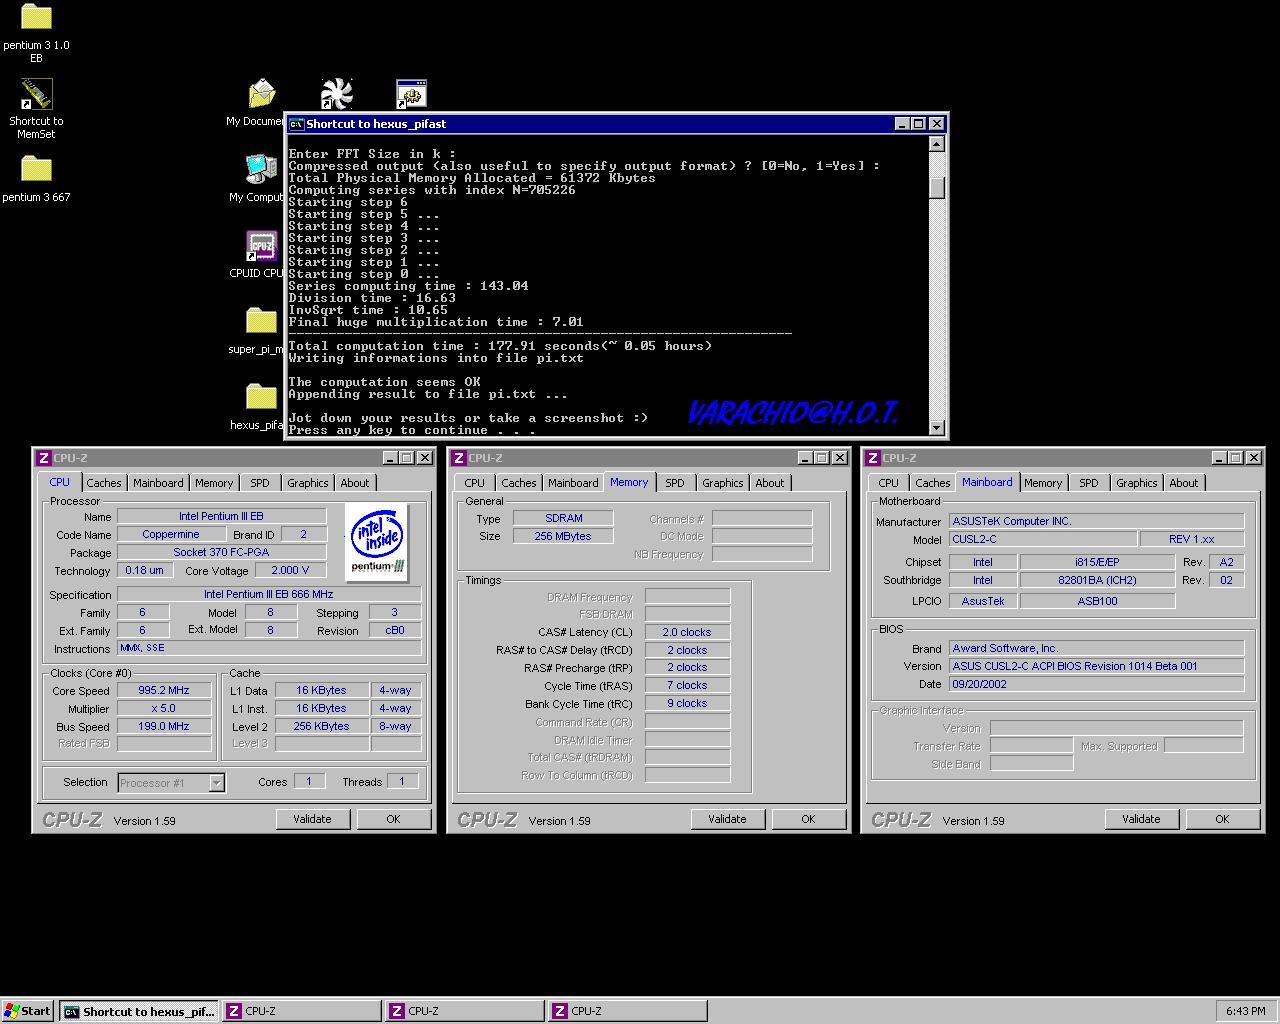Switch to Mainboard tab in CPU tab window
The image size is (1280, 1024).
158,483
